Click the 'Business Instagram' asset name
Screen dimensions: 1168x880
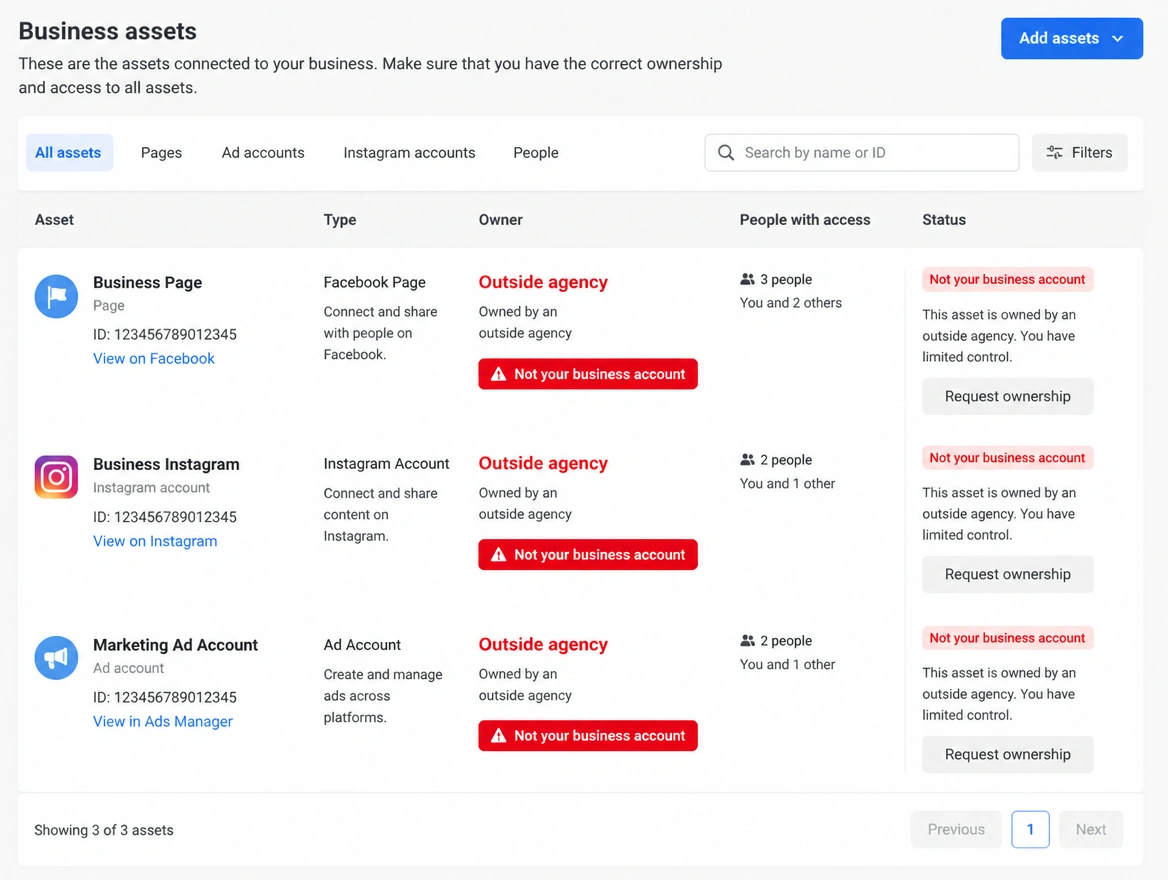point(166,464)
